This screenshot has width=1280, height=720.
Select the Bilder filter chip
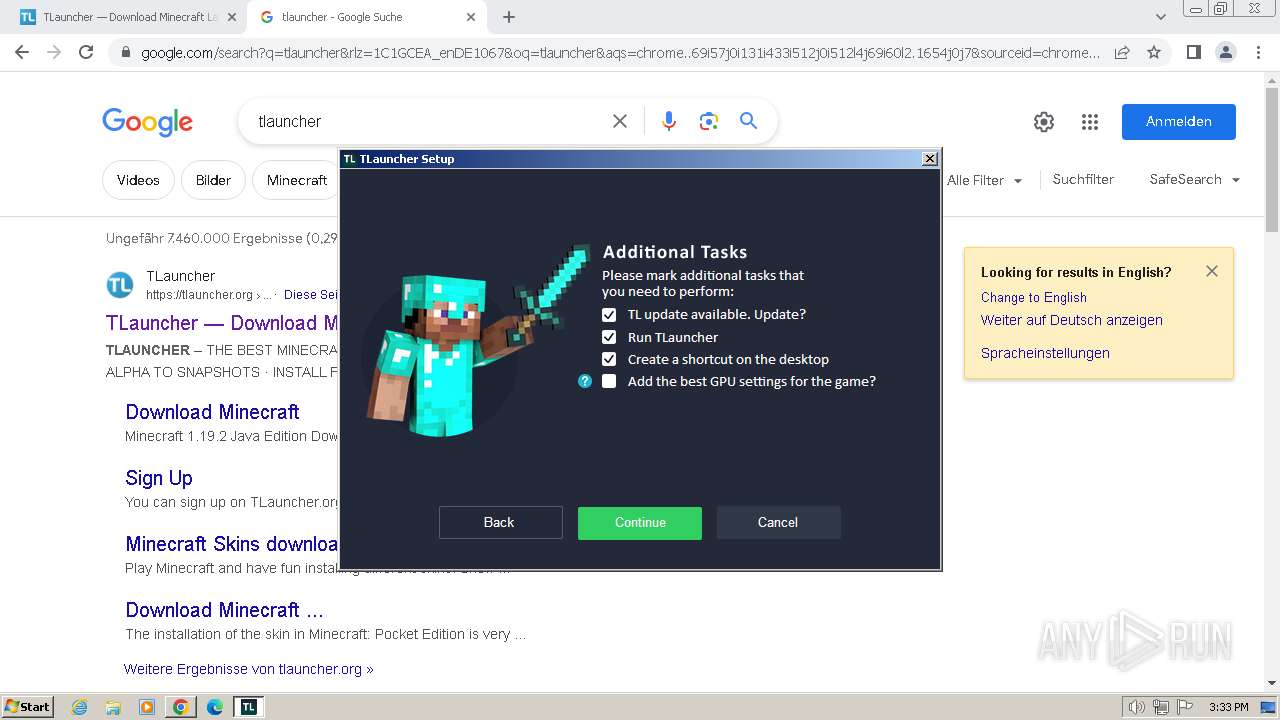tap(213, 180)
